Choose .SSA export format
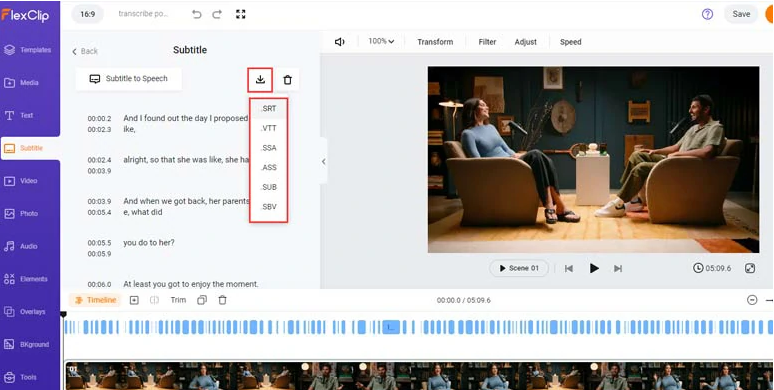 click(269, 148)
